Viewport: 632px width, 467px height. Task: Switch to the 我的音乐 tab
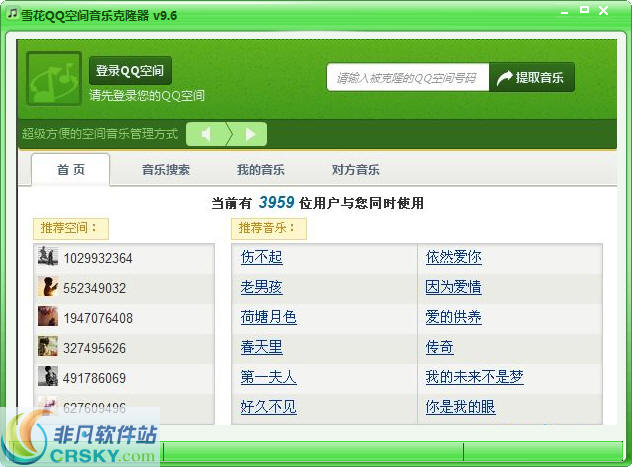coord(261,170)
